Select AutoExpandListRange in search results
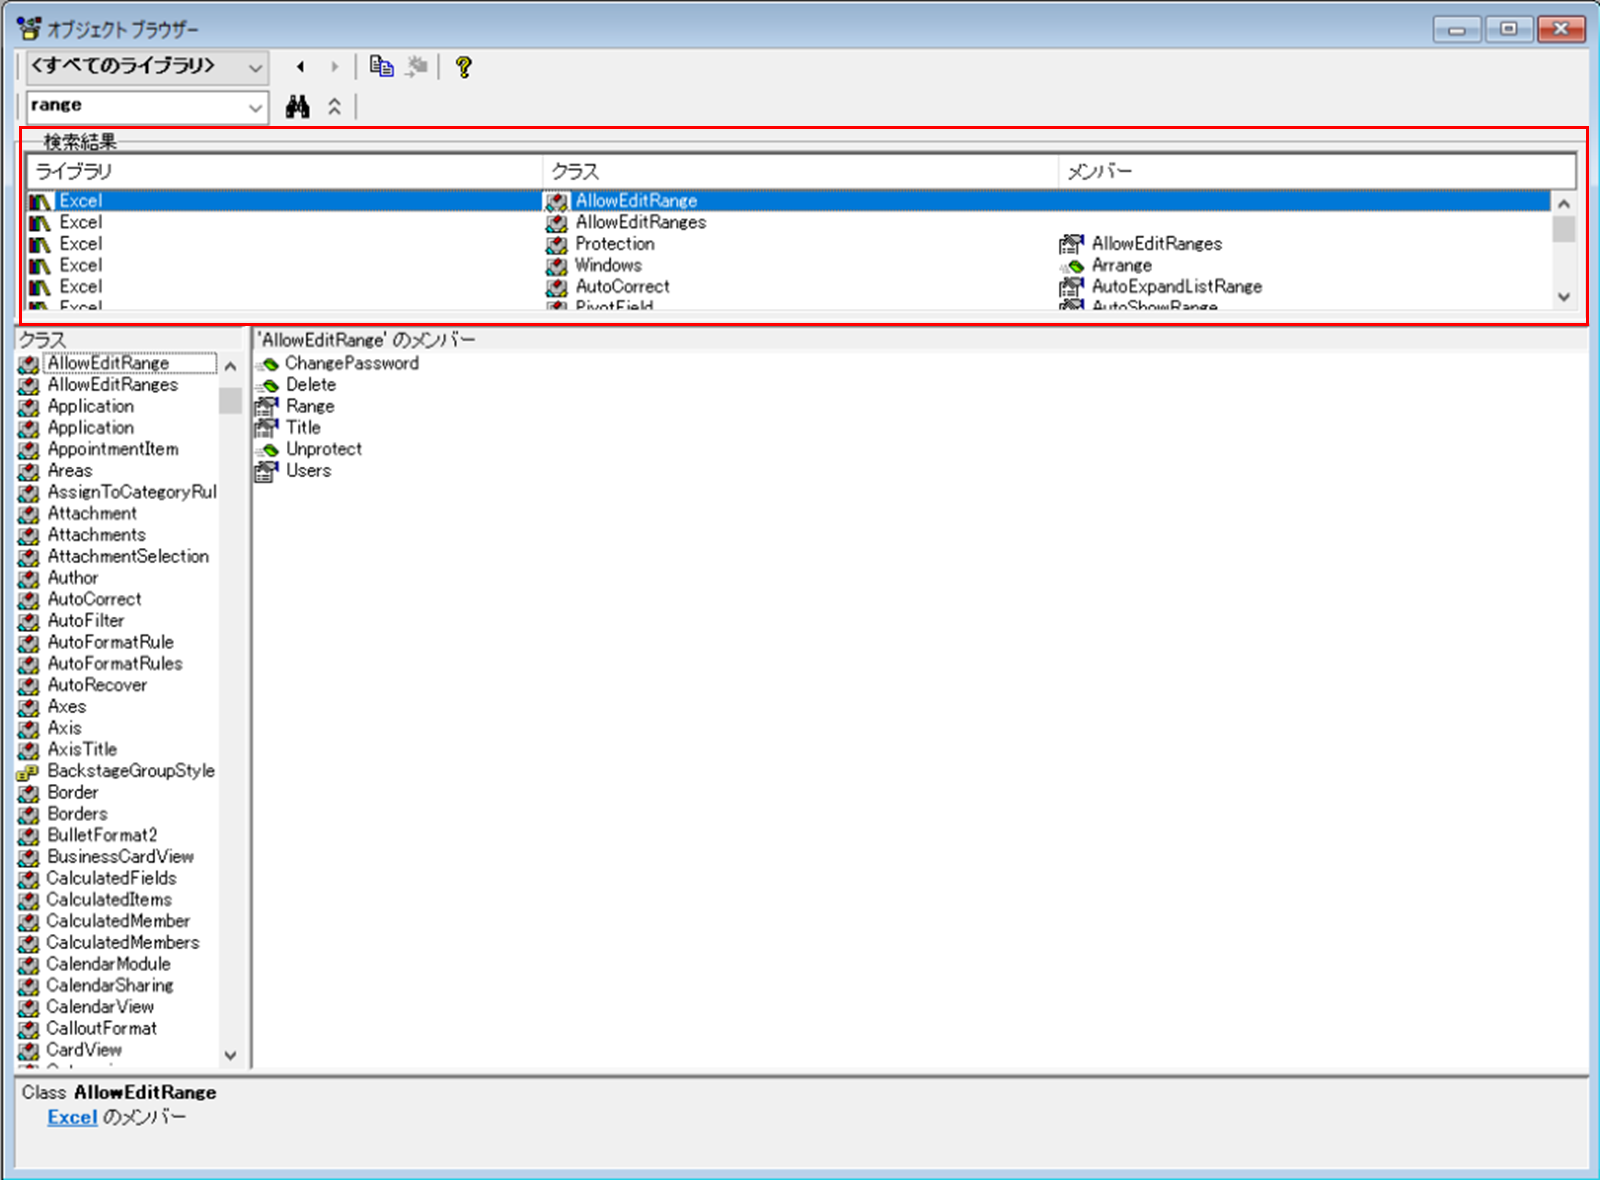 click(x=1176, y=287)
